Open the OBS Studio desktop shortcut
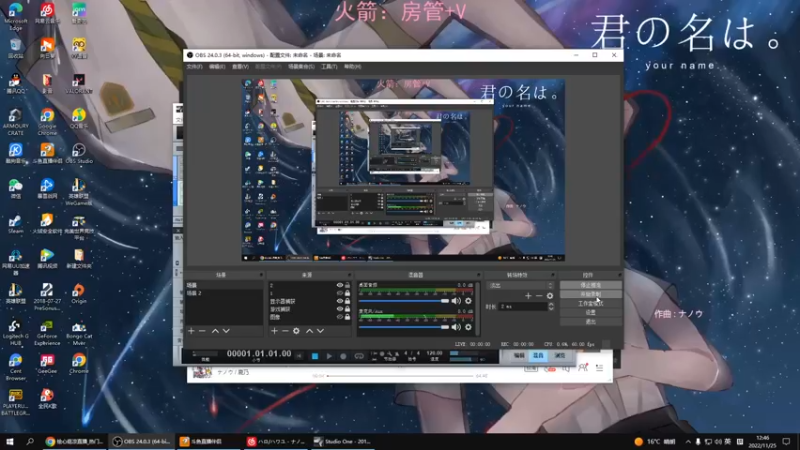Screen dimensions: 800x450 79,153
